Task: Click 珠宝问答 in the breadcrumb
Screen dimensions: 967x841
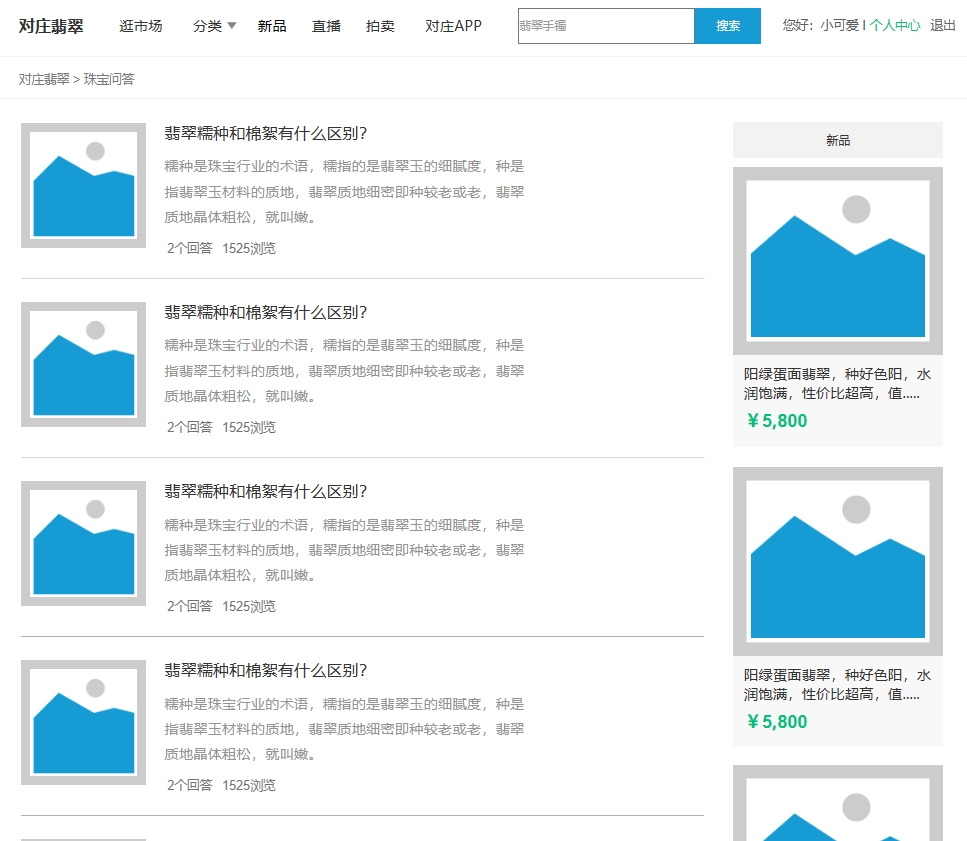Action: 109,79
